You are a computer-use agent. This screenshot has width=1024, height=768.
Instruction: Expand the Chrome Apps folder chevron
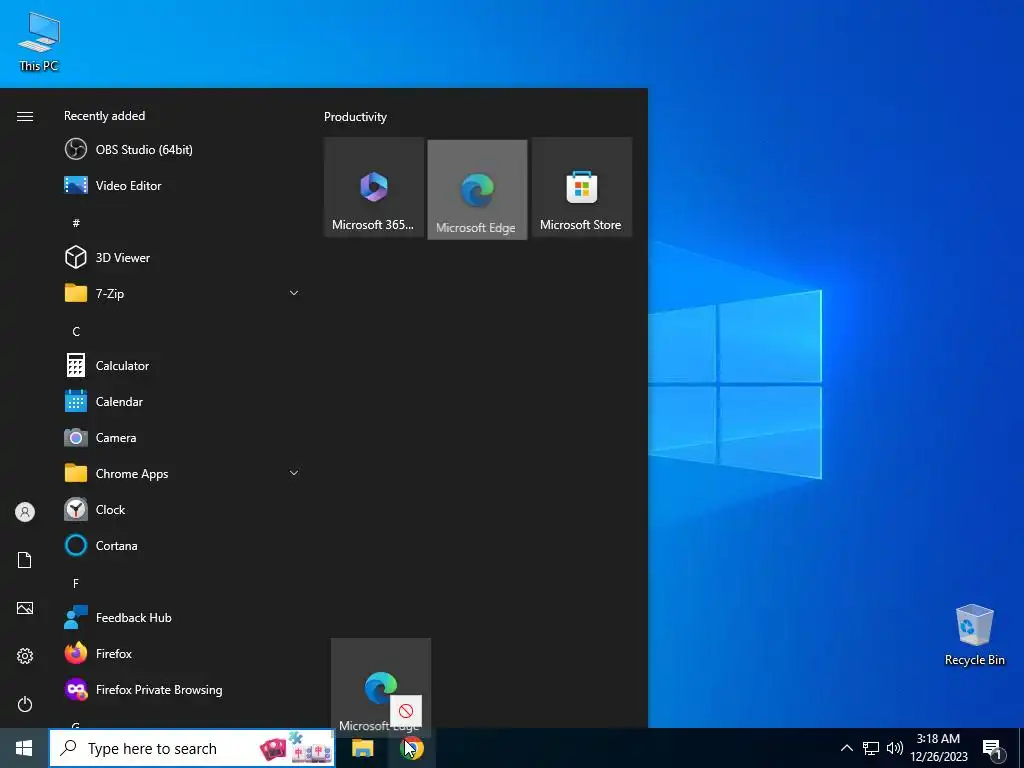(x=294, y=473)
